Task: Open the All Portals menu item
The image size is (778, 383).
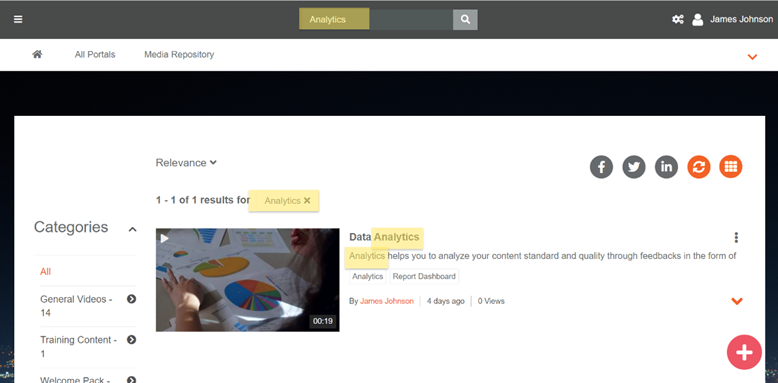Action: coord(95,55)
